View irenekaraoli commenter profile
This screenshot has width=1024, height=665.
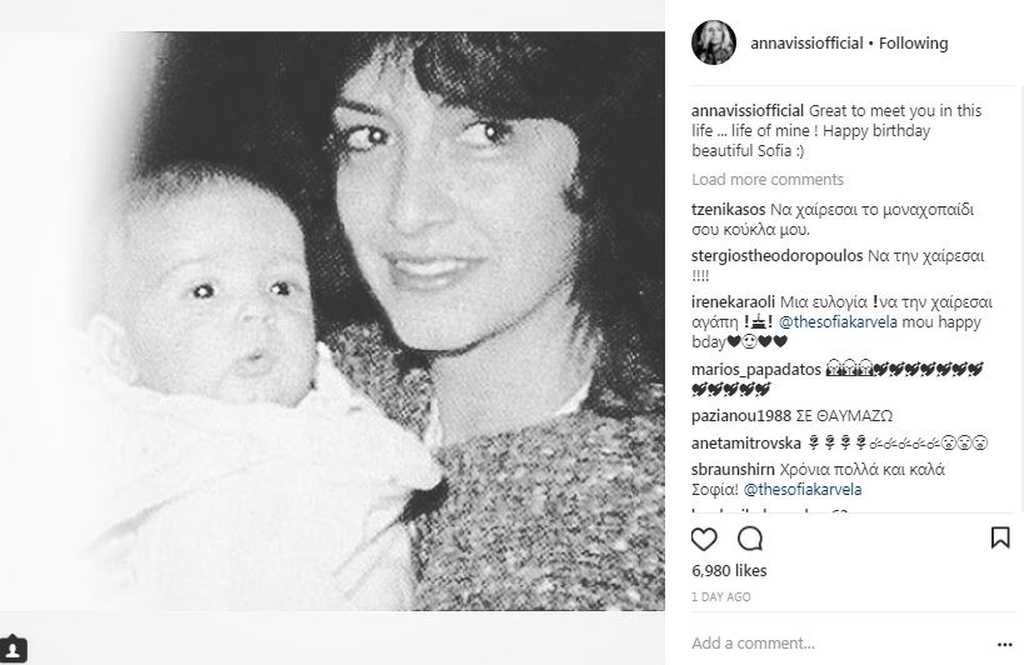(x=733, y=302)
